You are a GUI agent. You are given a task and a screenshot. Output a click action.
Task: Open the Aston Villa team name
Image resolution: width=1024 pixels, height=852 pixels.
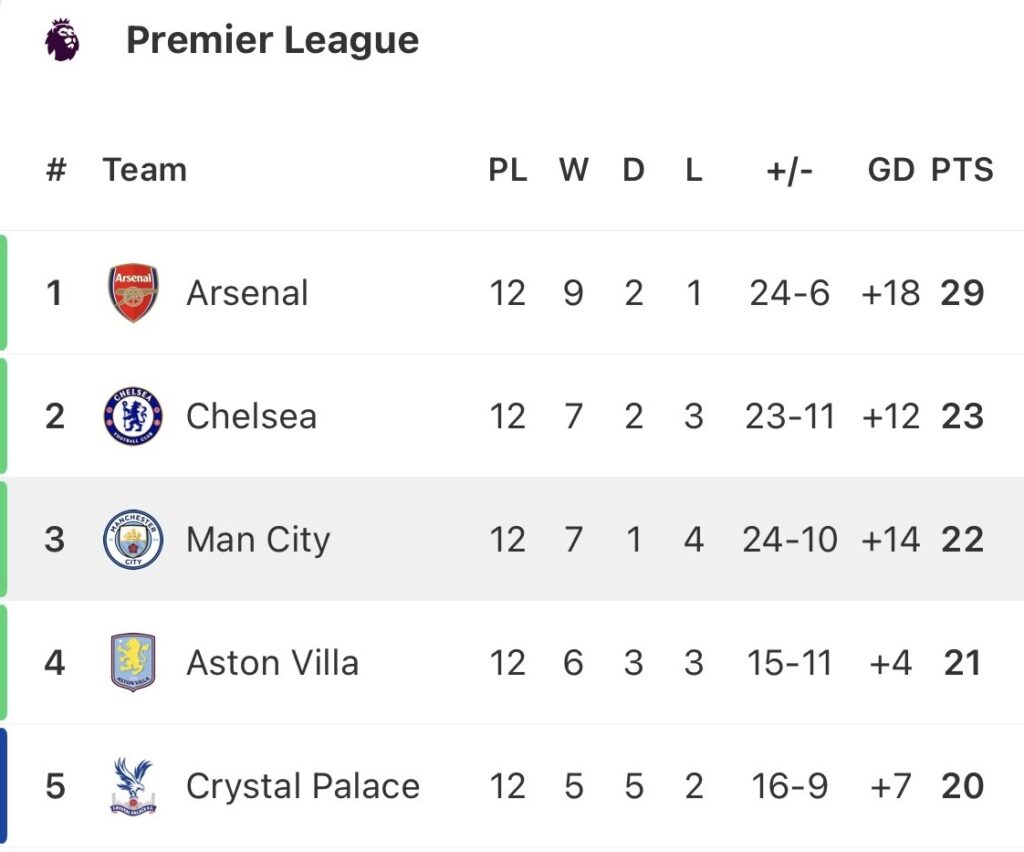click(x=272, y=663)
